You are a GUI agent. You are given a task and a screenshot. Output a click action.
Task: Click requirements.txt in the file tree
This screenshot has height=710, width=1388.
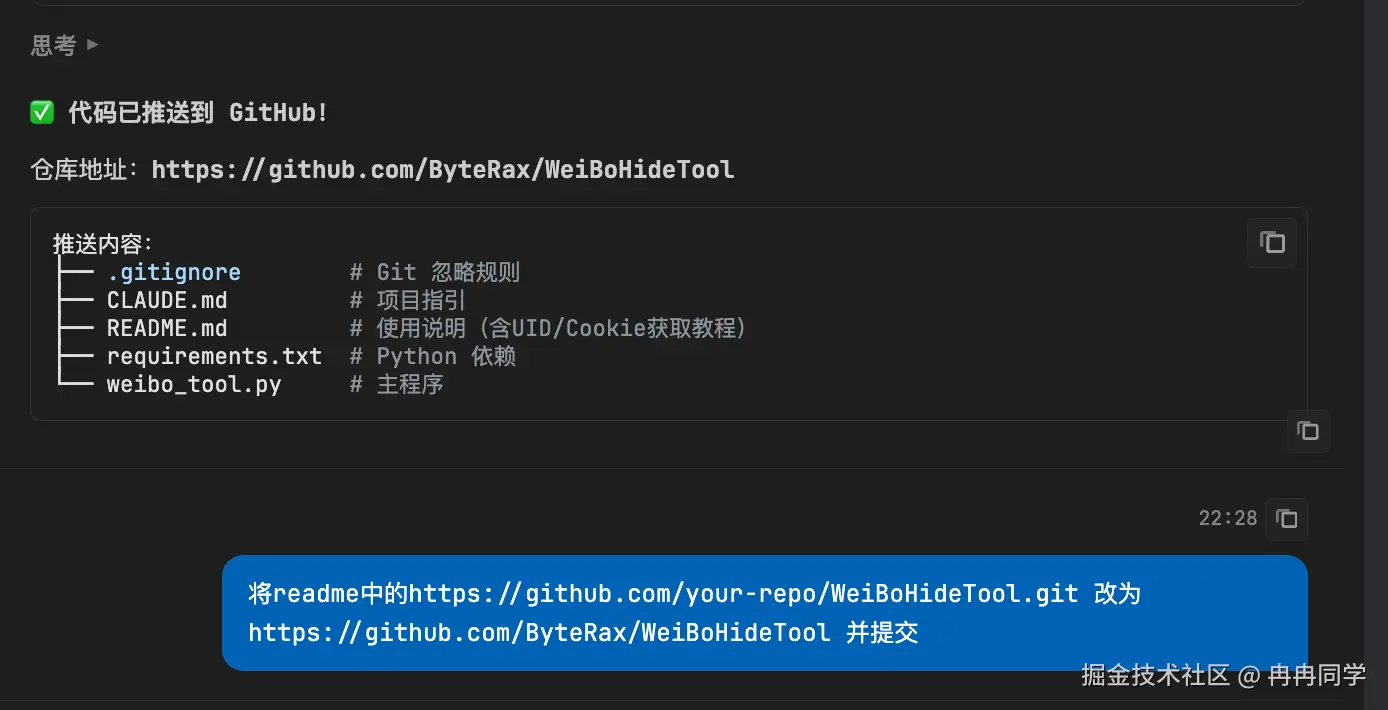point(214,357)
